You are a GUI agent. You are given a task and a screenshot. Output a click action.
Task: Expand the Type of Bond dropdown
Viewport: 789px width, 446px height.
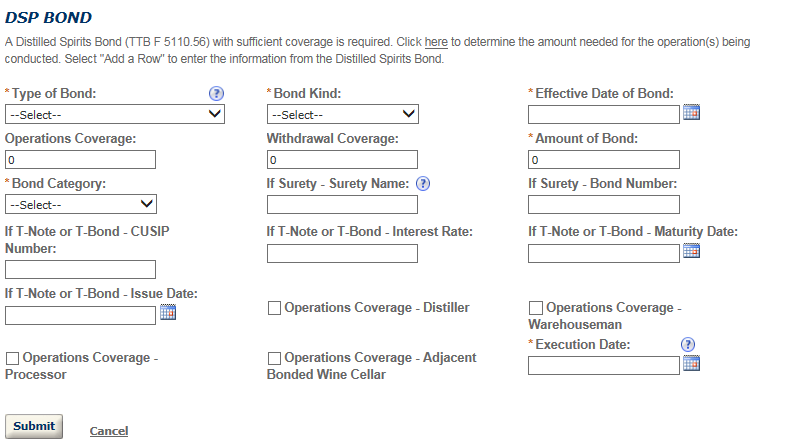click(x=115, y=114)
